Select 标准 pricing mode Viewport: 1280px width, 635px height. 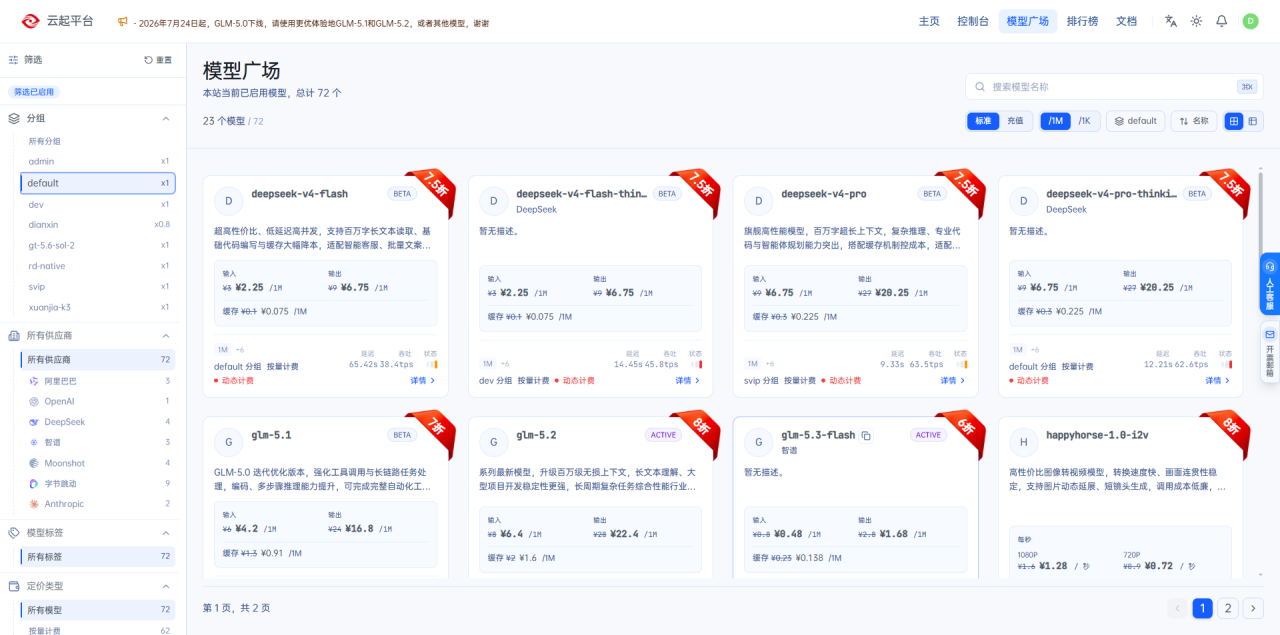[983, 121]
